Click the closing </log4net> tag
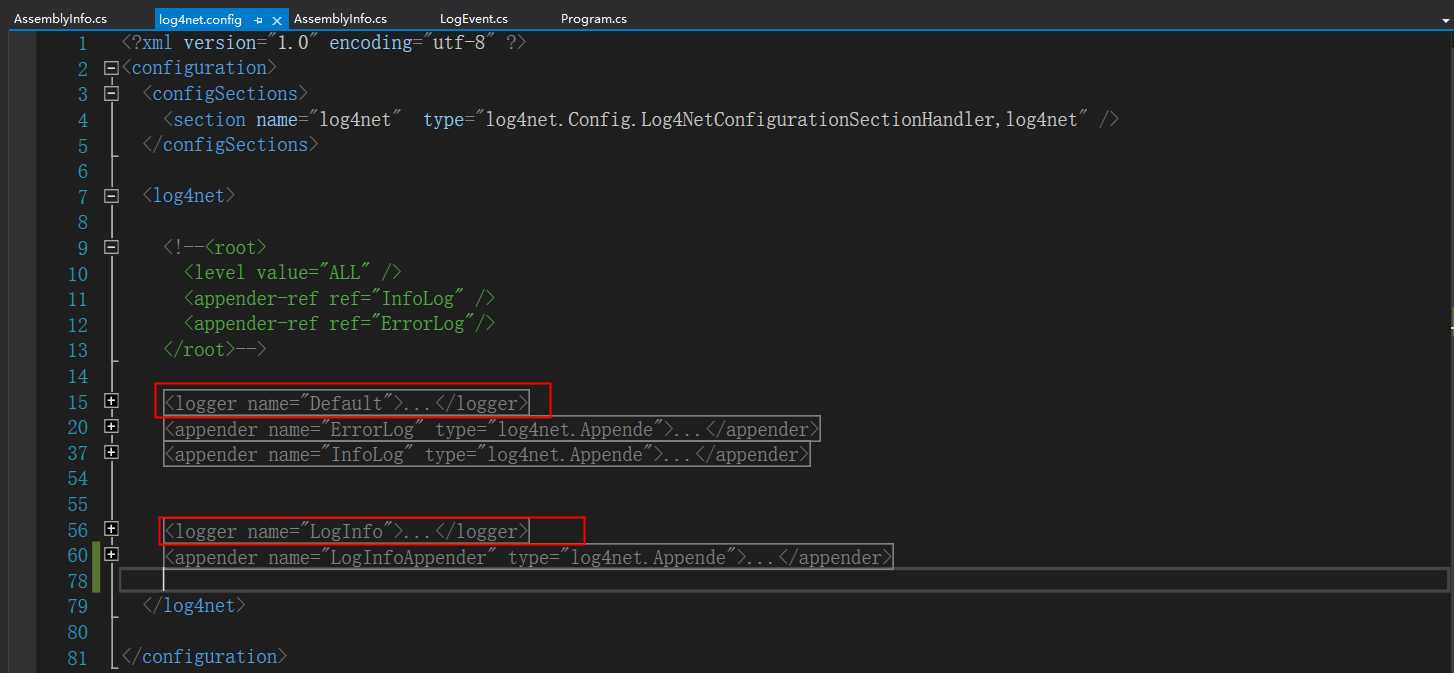 click(194, 605)
